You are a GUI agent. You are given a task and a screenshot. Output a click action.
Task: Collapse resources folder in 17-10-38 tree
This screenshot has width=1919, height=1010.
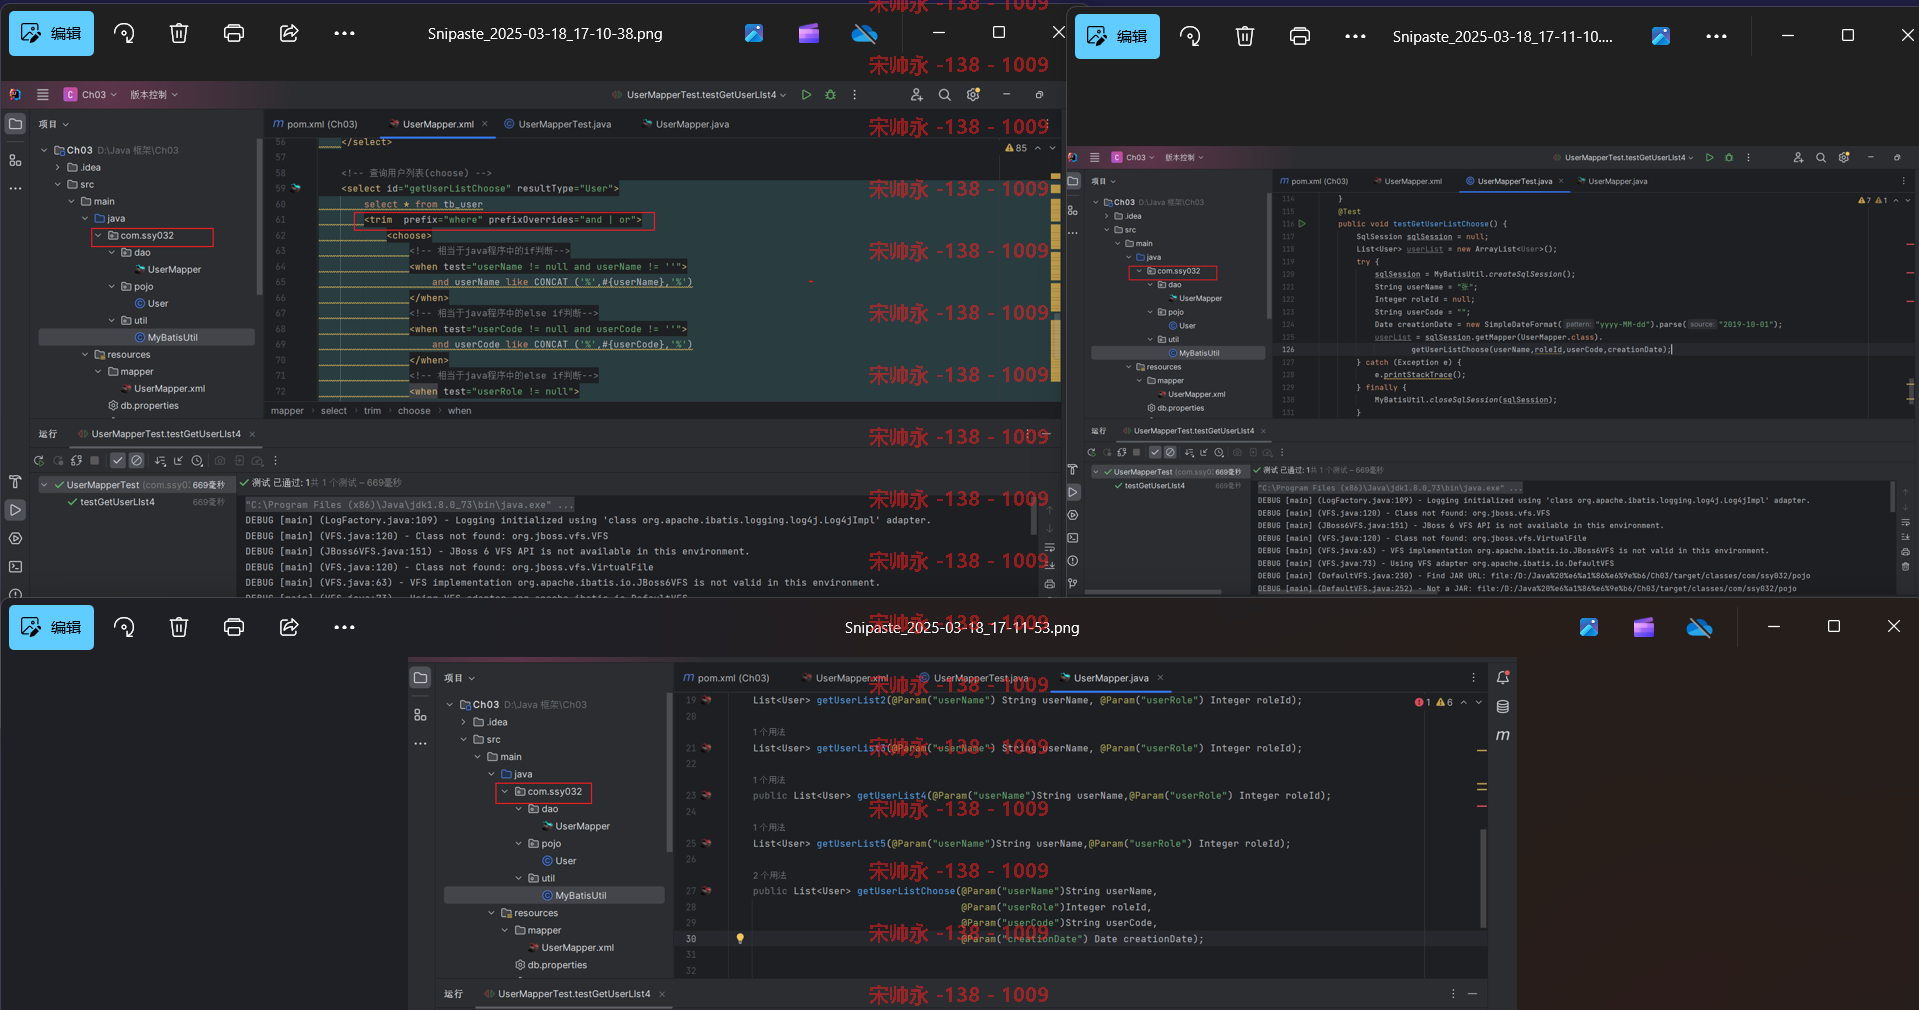[85, 355]
